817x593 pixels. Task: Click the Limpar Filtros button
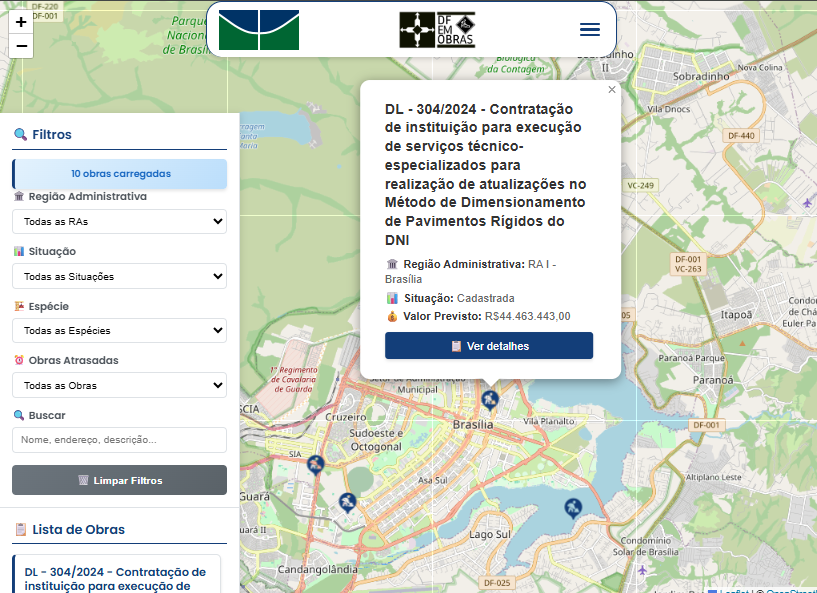click(x=119, y=480)
